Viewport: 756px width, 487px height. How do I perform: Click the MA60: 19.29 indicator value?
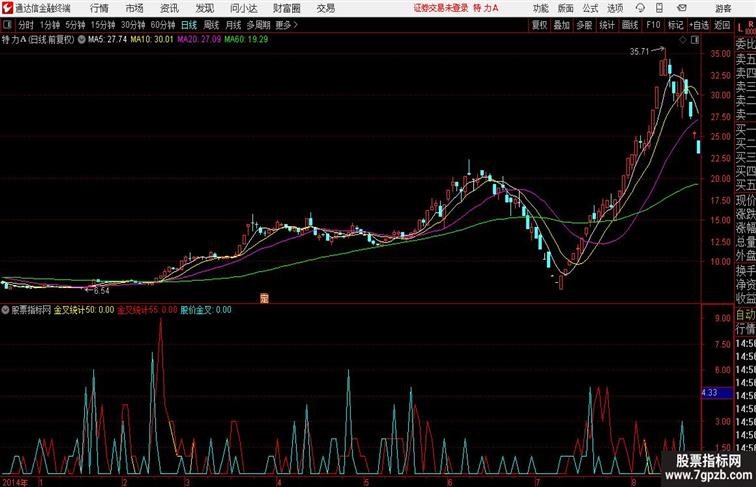246,40
